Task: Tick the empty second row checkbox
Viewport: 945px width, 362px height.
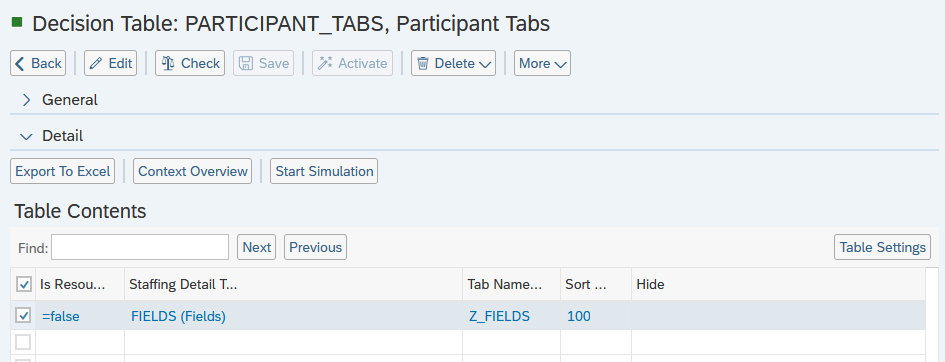Action: click(23, 342)
